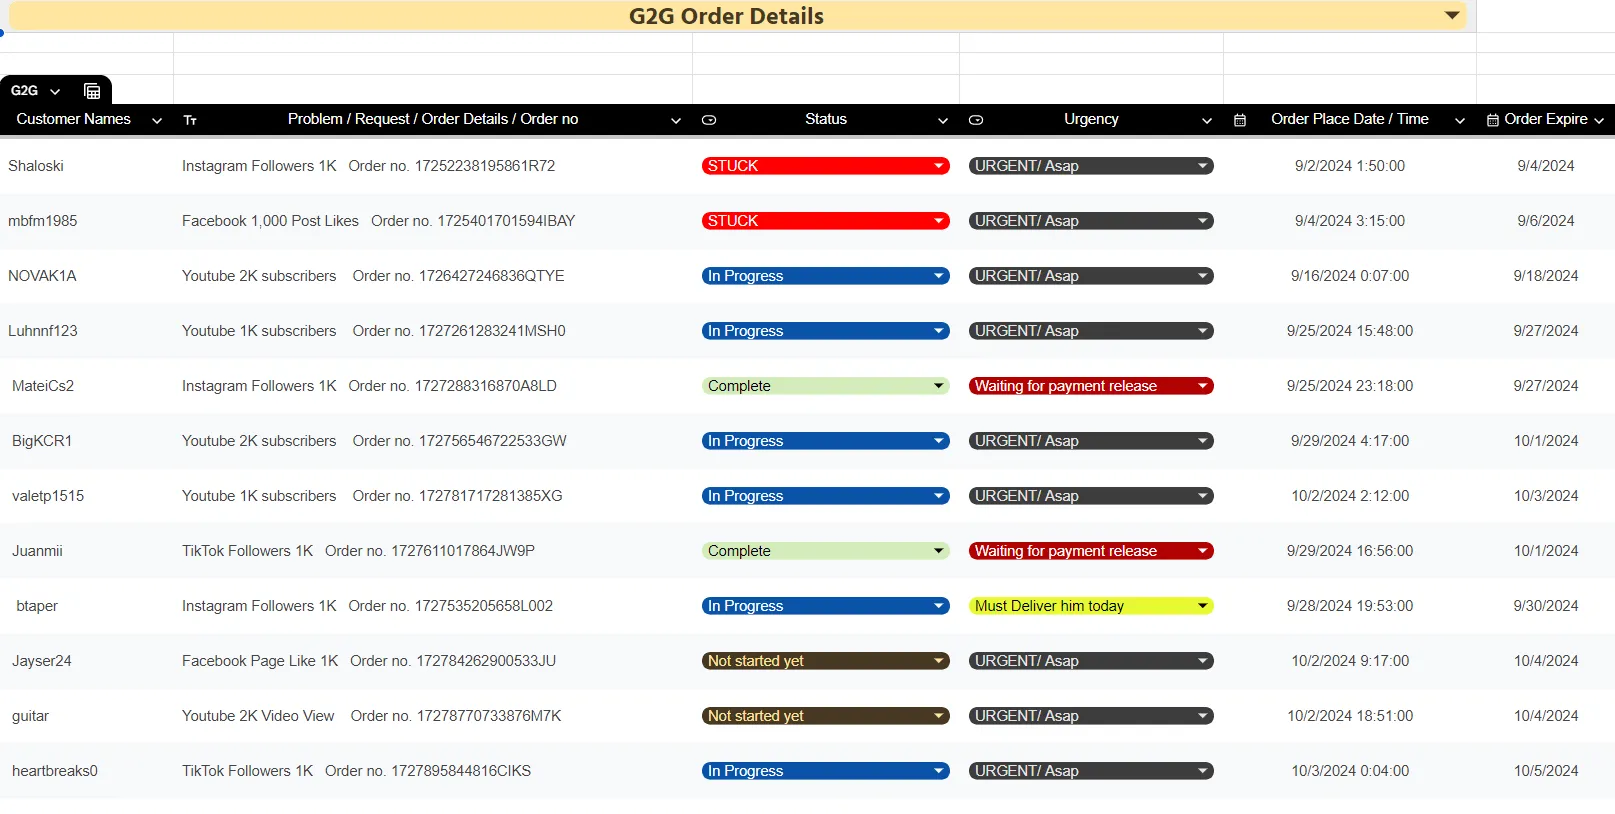Select order cell 17278770733876M7K Youtube Video View
This screenshot has height=814, width=1615.
pyautogui.click(x=433, y=716)
